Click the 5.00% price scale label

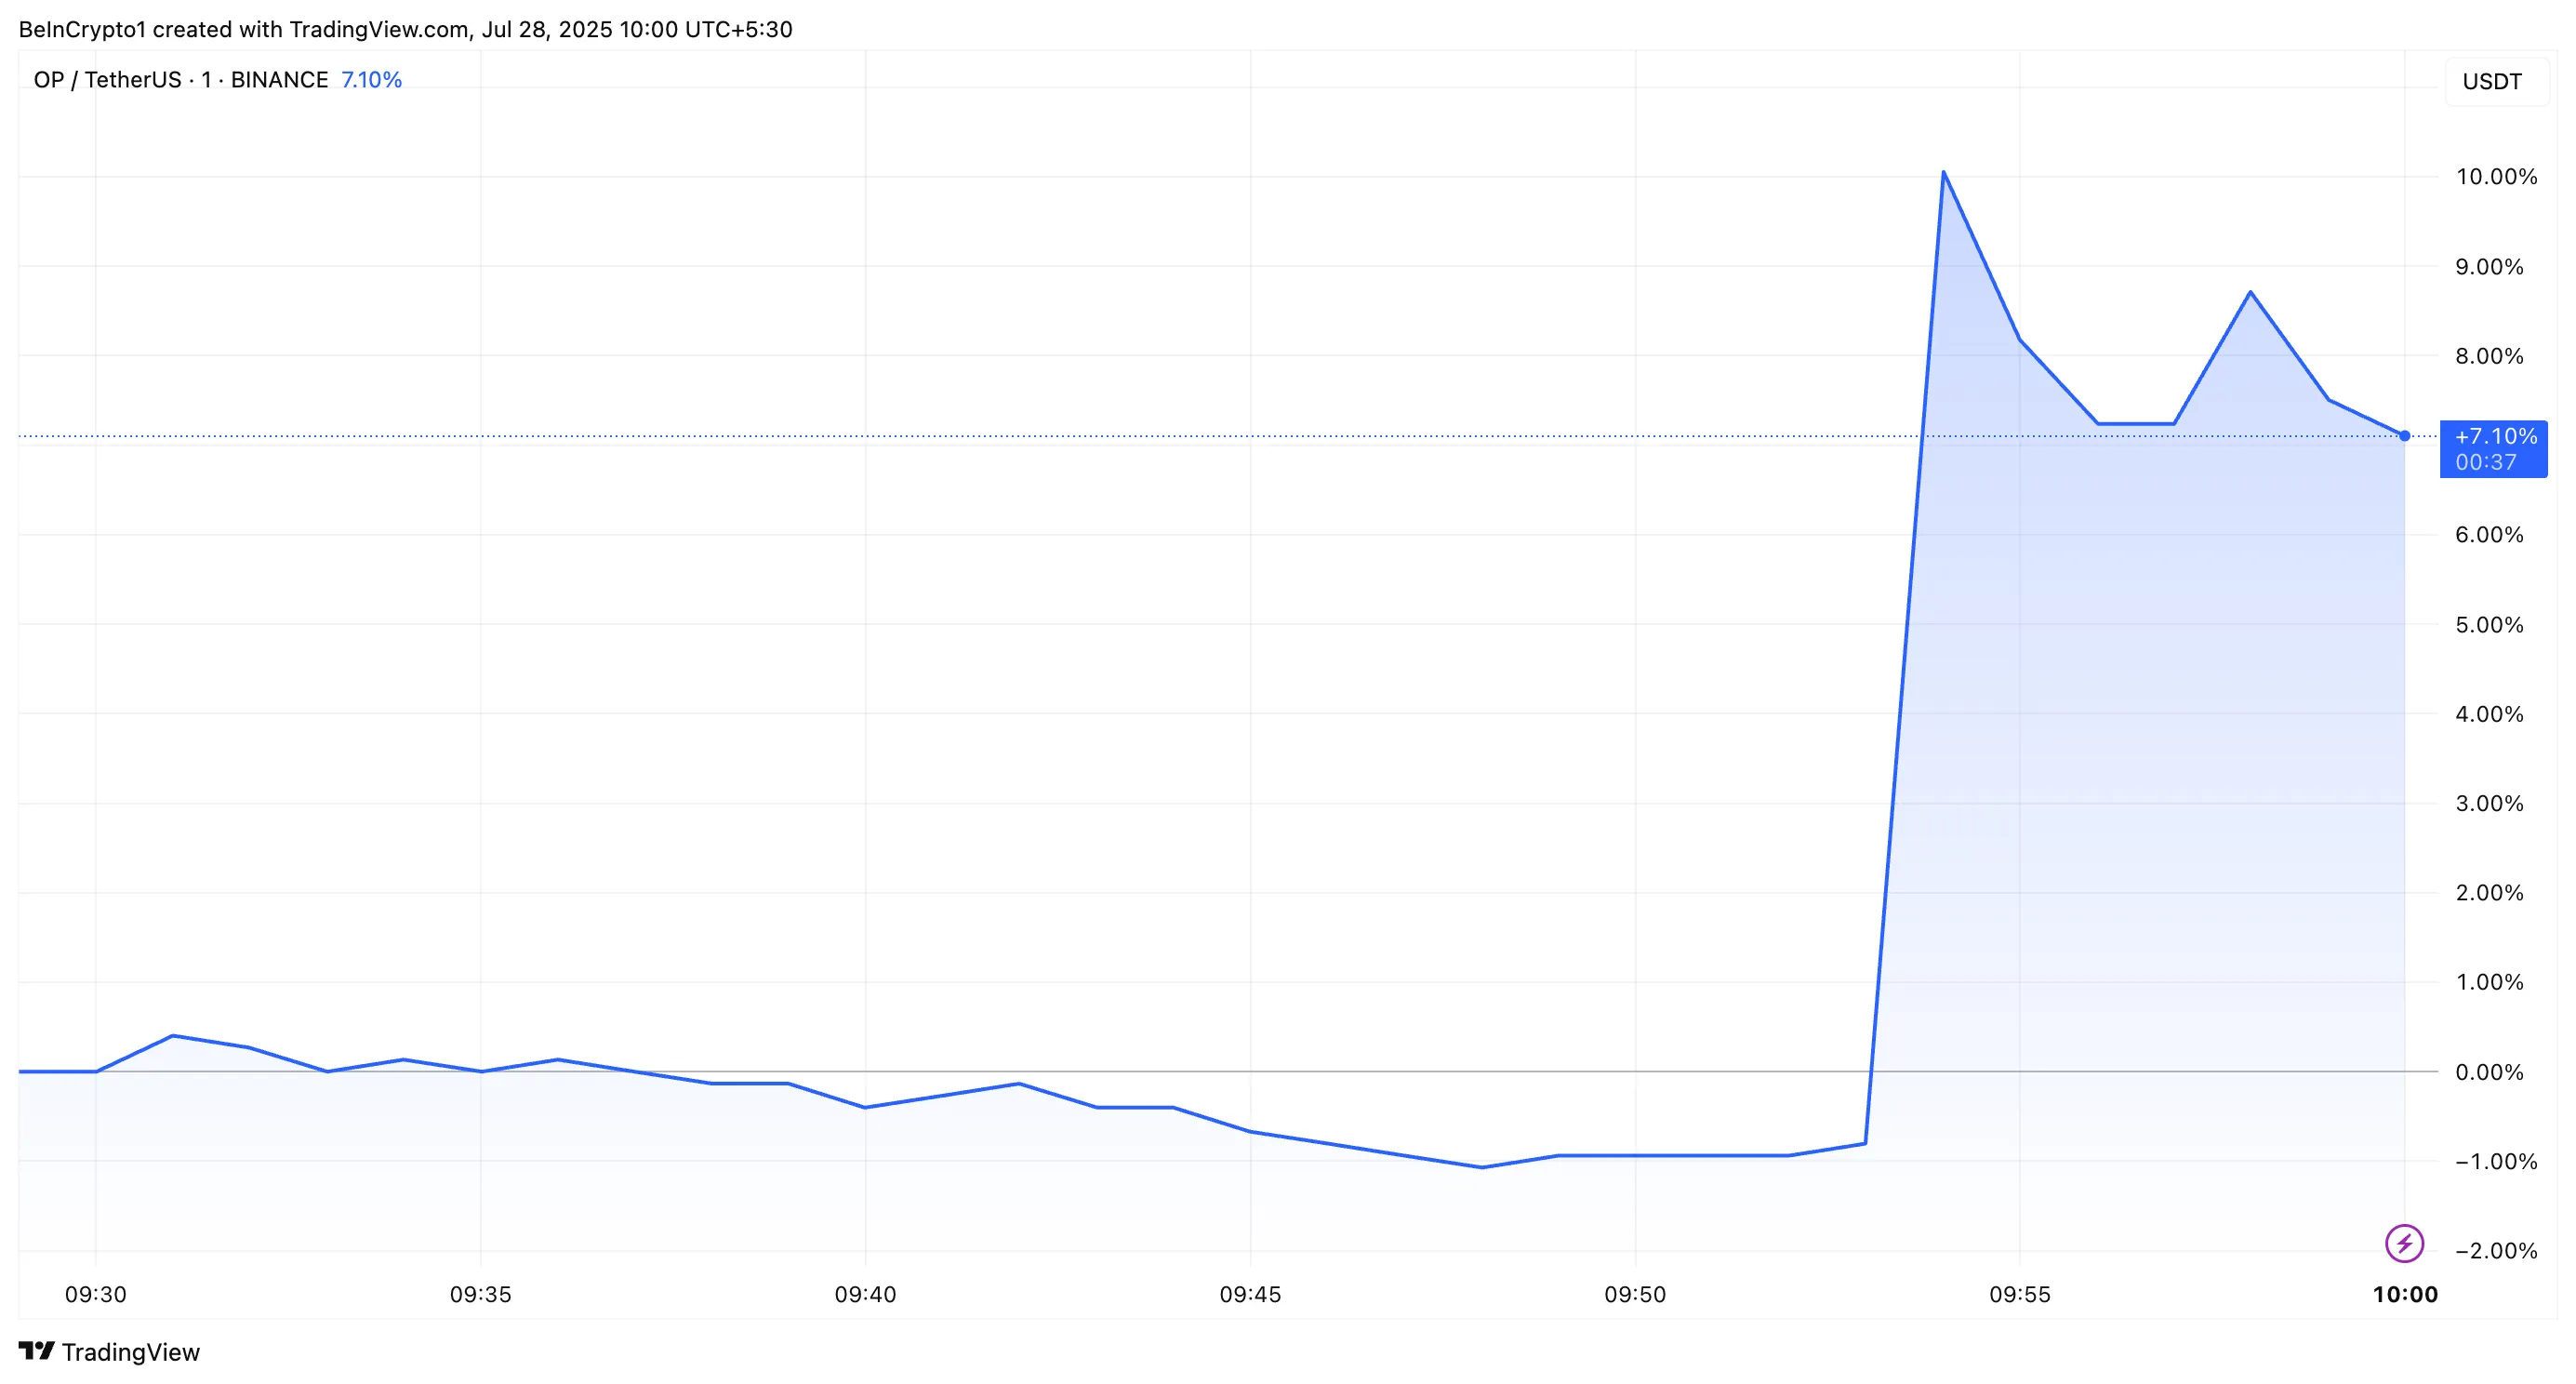click(2489, 625)
